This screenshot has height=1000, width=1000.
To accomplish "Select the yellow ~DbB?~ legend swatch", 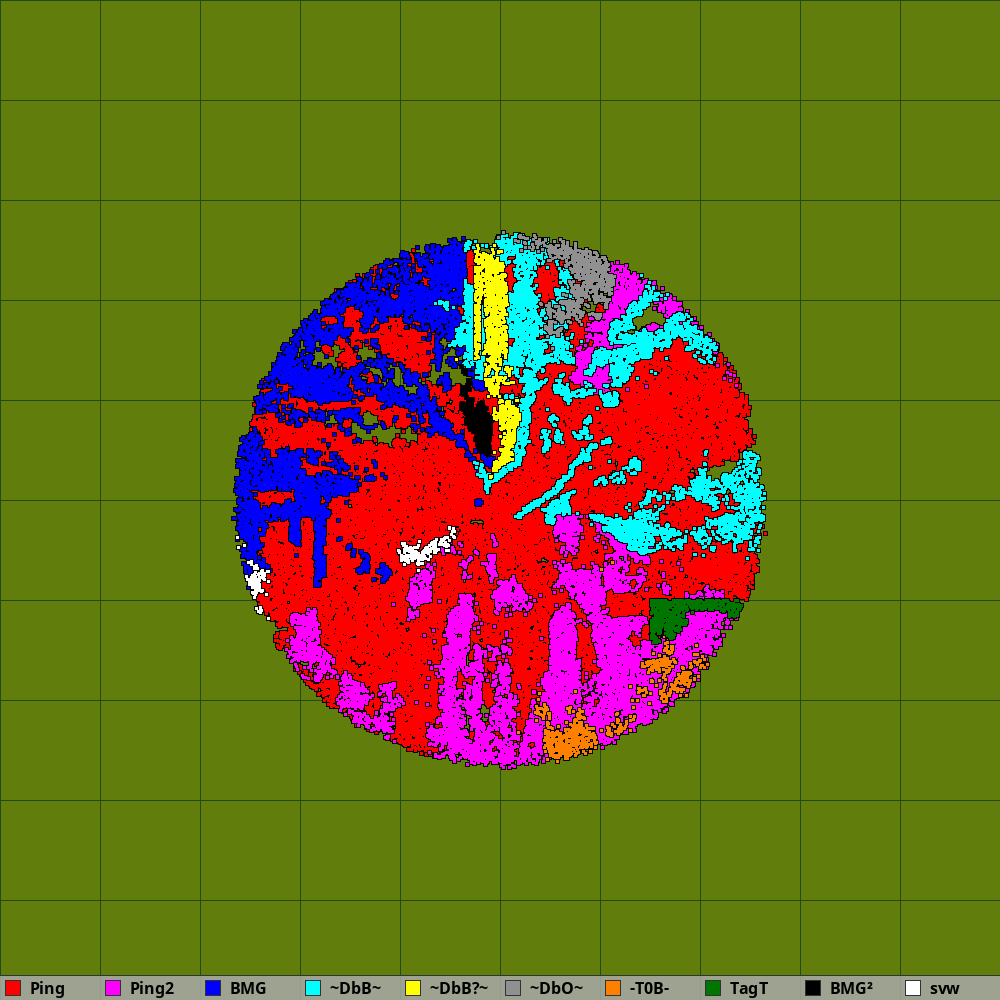I will tap(413, 988).
